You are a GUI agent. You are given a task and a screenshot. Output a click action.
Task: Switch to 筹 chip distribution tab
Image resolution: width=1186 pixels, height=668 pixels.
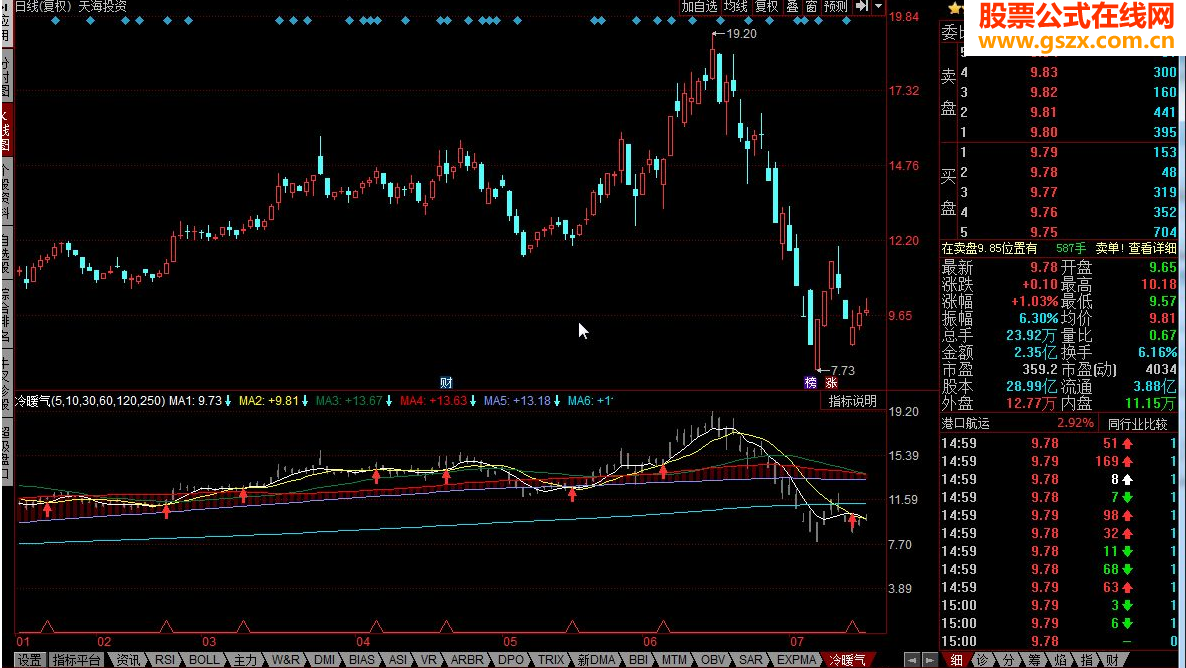[1034, 660]
